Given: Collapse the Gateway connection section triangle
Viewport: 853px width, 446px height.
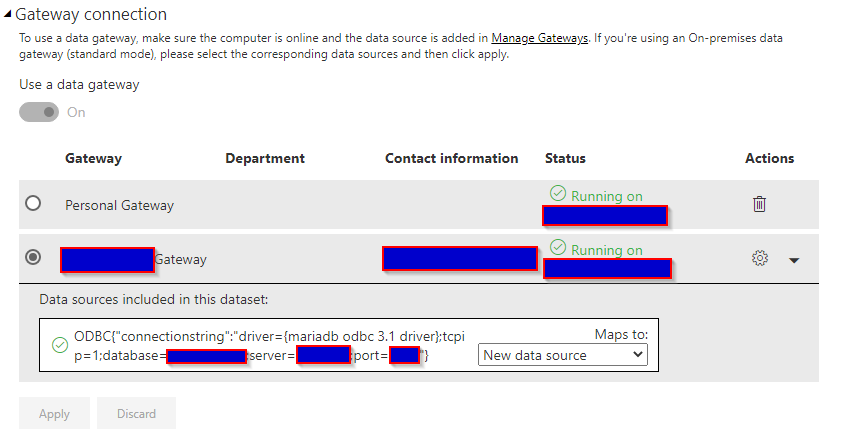Looking at the screenshot, I should pos(8,15).
